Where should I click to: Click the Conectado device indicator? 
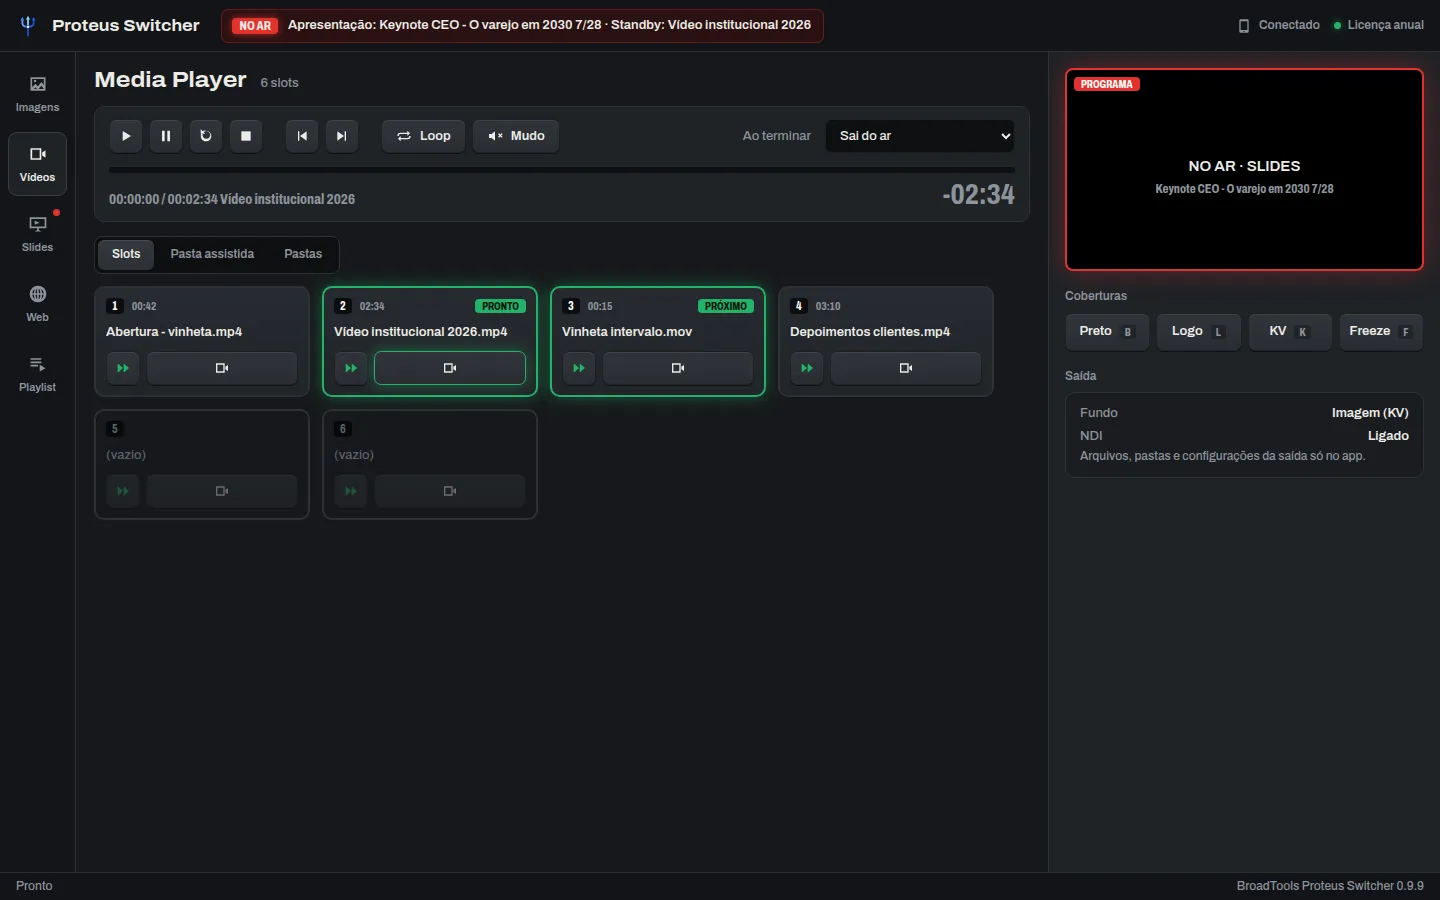point(1279,25)
